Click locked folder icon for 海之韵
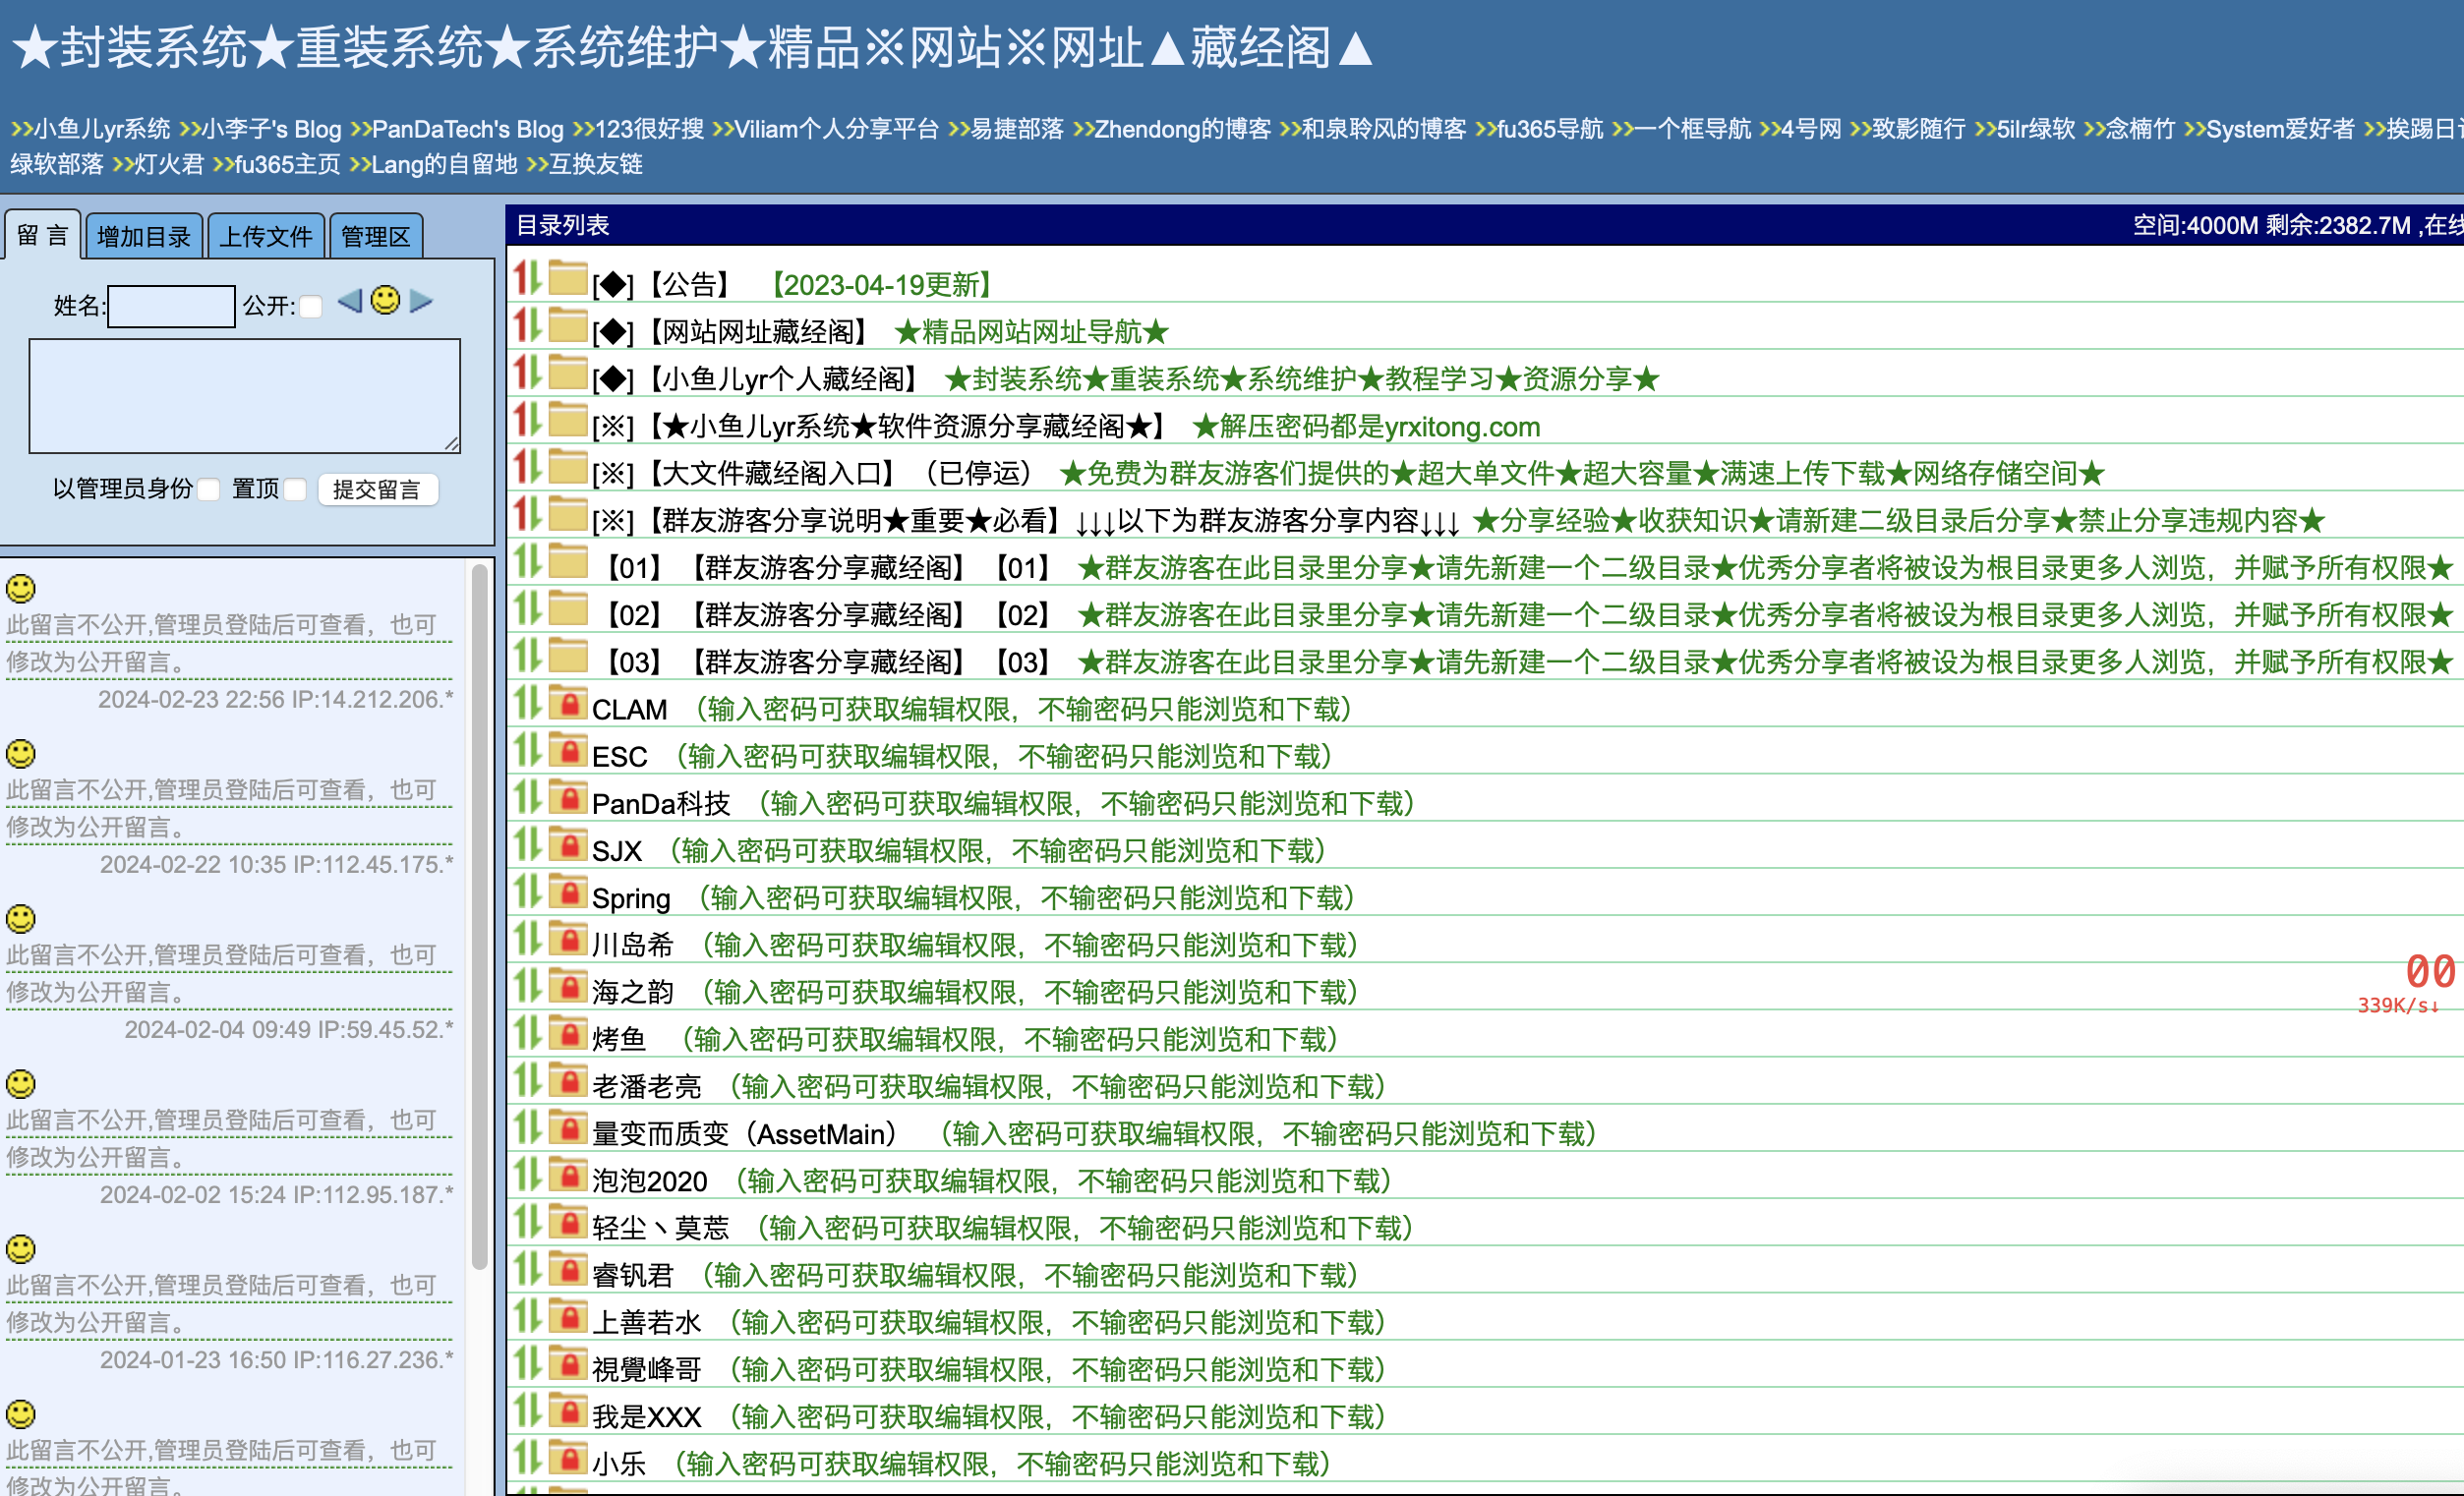Screen dimensions: 2464x1496 click(567, 985)
